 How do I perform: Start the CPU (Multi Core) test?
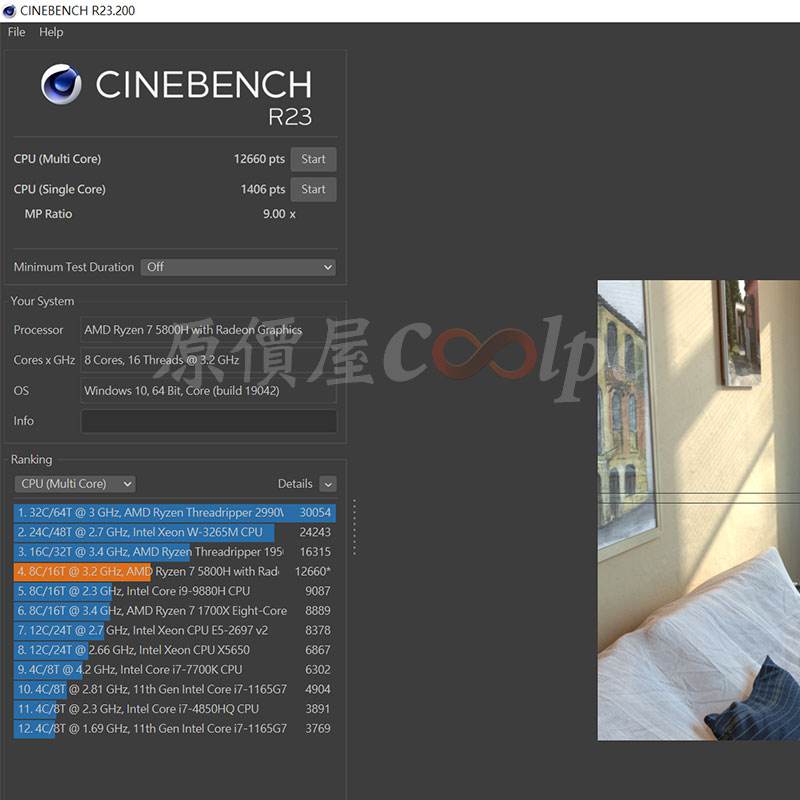coord(313,159)
